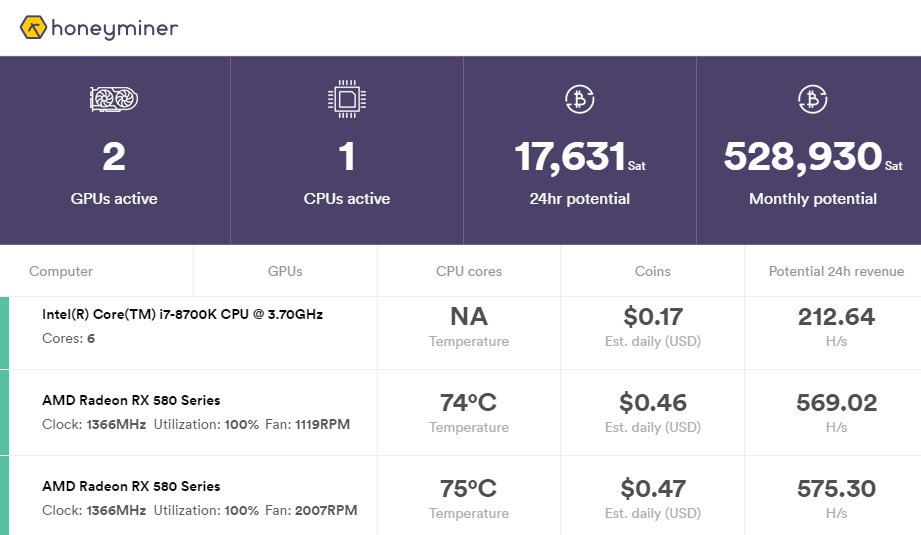921x535 pixels.
Task: Click the Fan: 1119RPM reading
Action: point(307,425)
